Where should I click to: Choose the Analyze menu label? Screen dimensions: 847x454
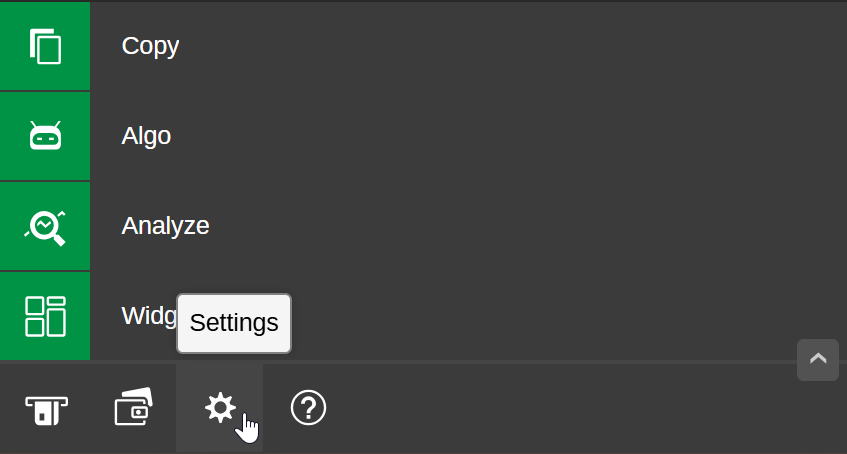[x=165, y=226]
